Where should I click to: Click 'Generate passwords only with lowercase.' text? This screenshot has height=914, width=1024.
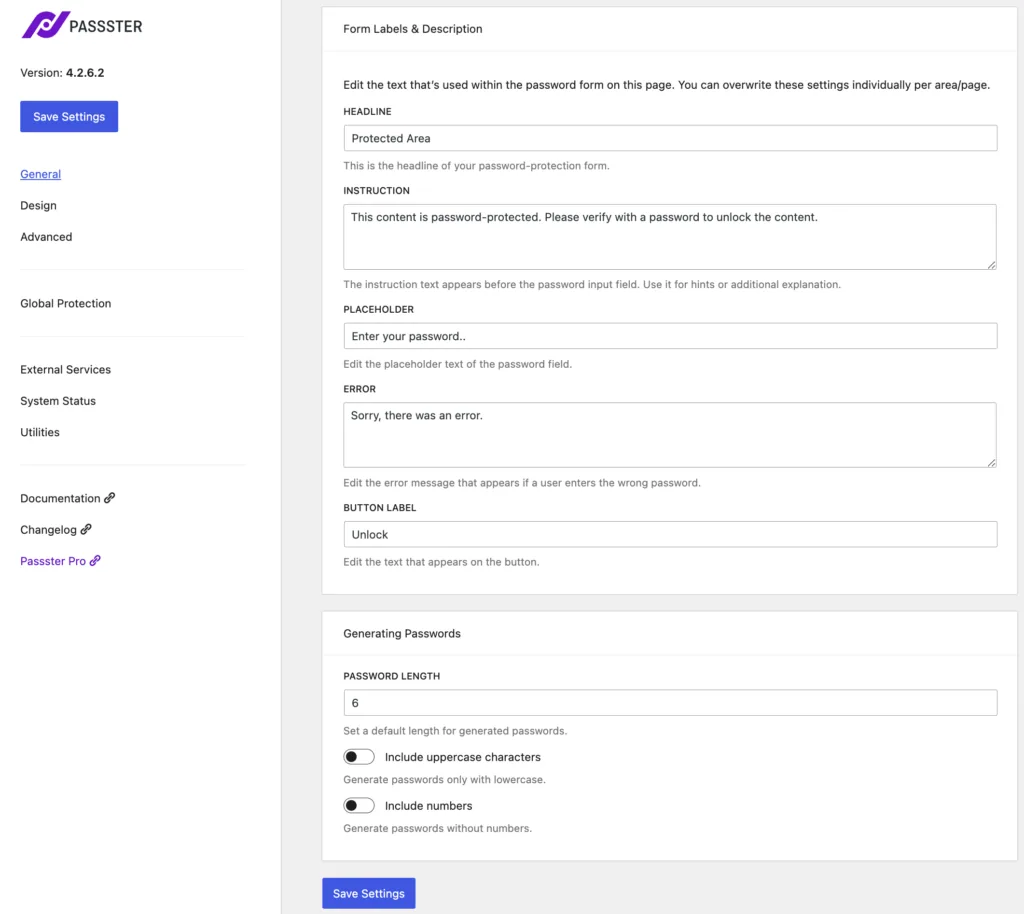pyautogui.click(x=444, y=780)
